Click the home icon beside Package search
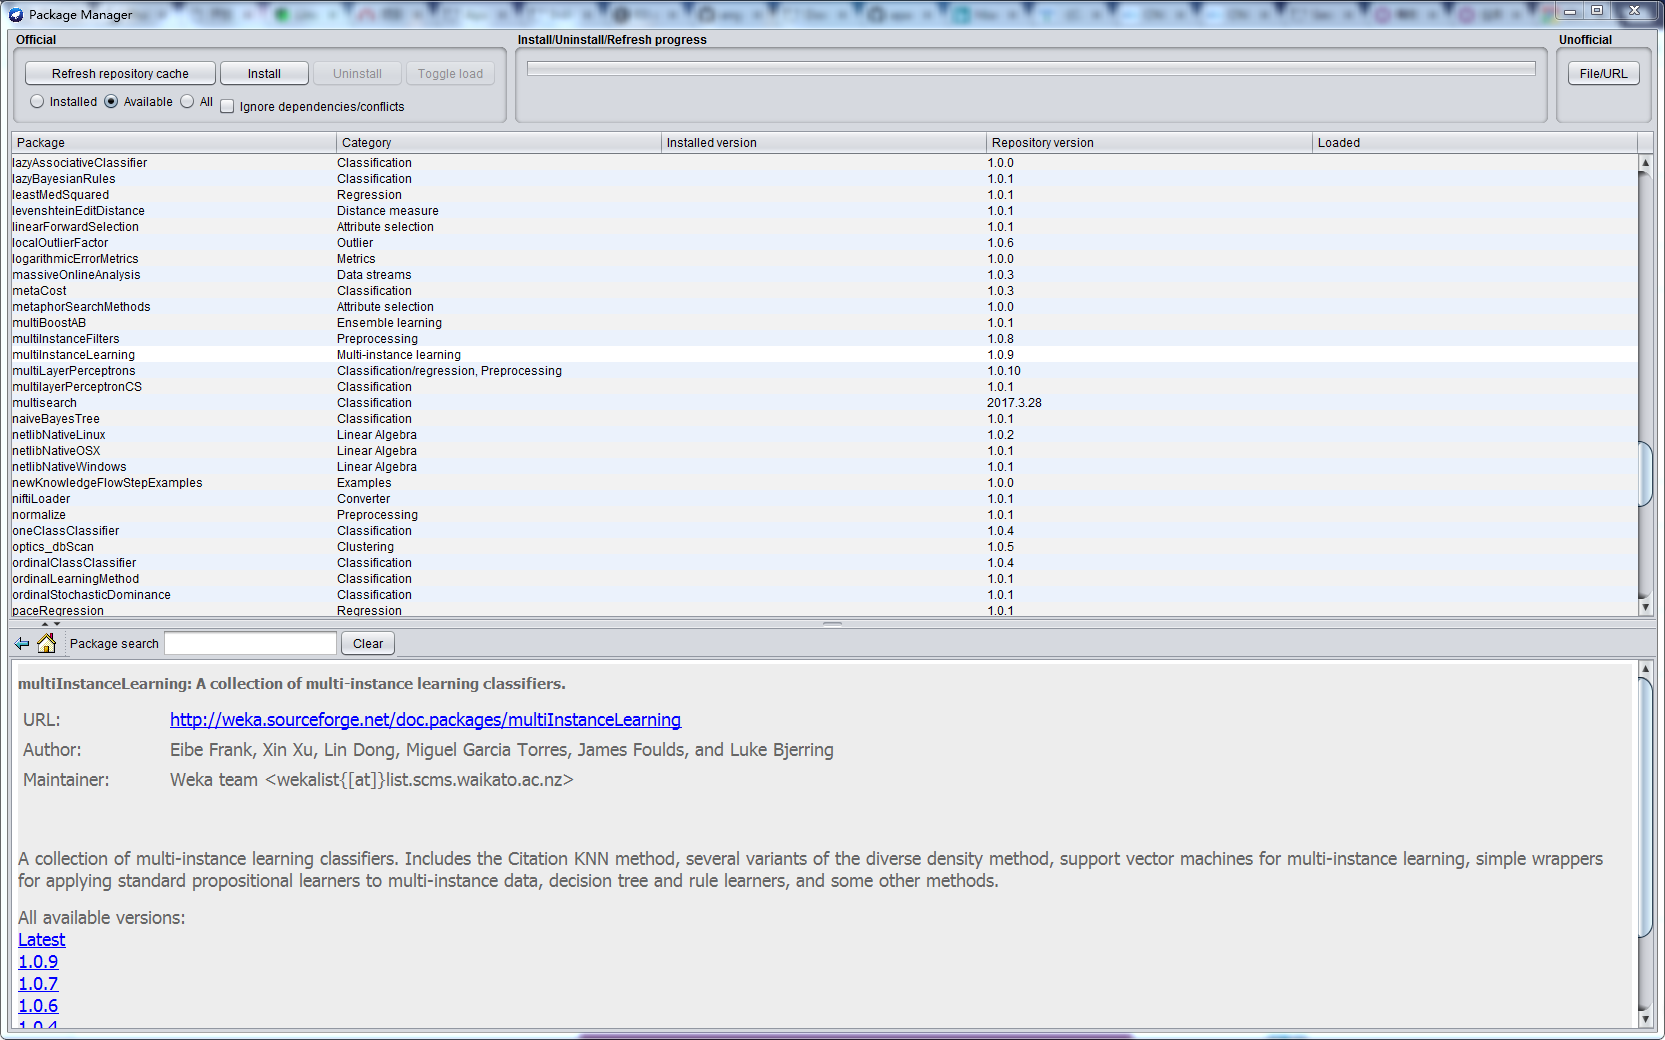This screenshot has height=1040, width=1665. [46, 643]
